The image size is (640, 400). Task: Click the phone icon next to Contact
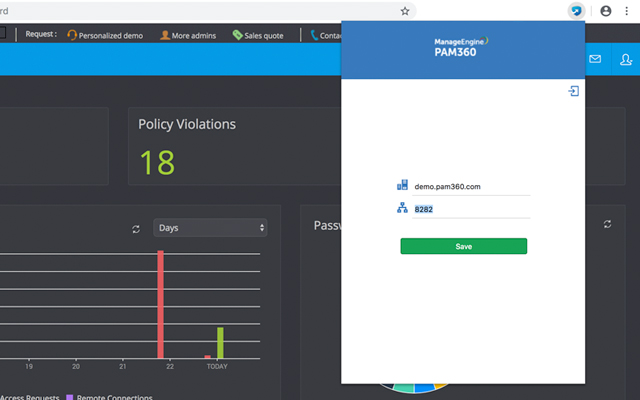pos(314,35)
